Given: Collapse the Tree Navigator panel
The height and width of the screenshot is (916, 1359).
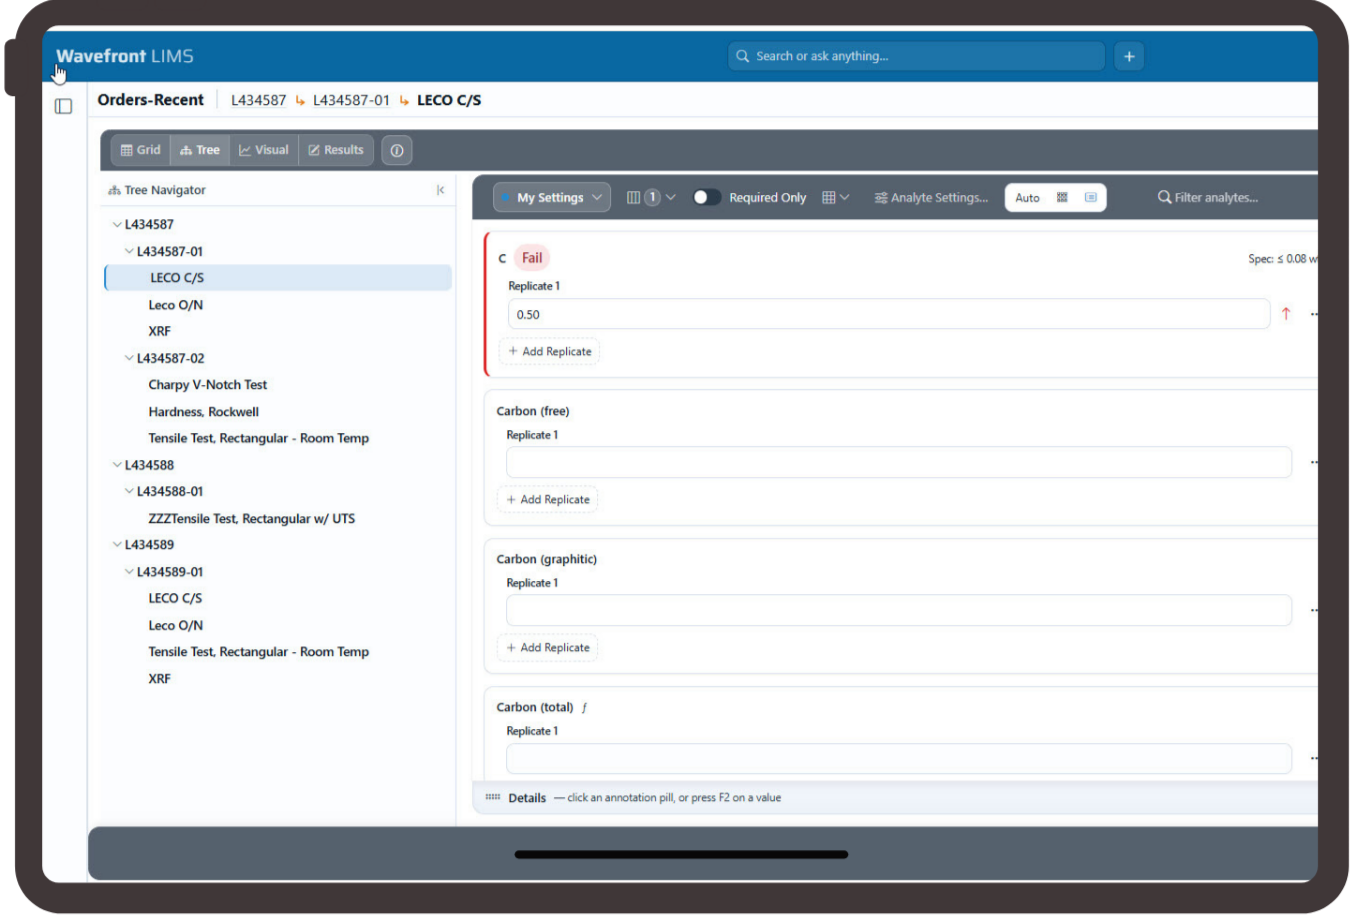Looking at the screenshot, I should [440, 190].
